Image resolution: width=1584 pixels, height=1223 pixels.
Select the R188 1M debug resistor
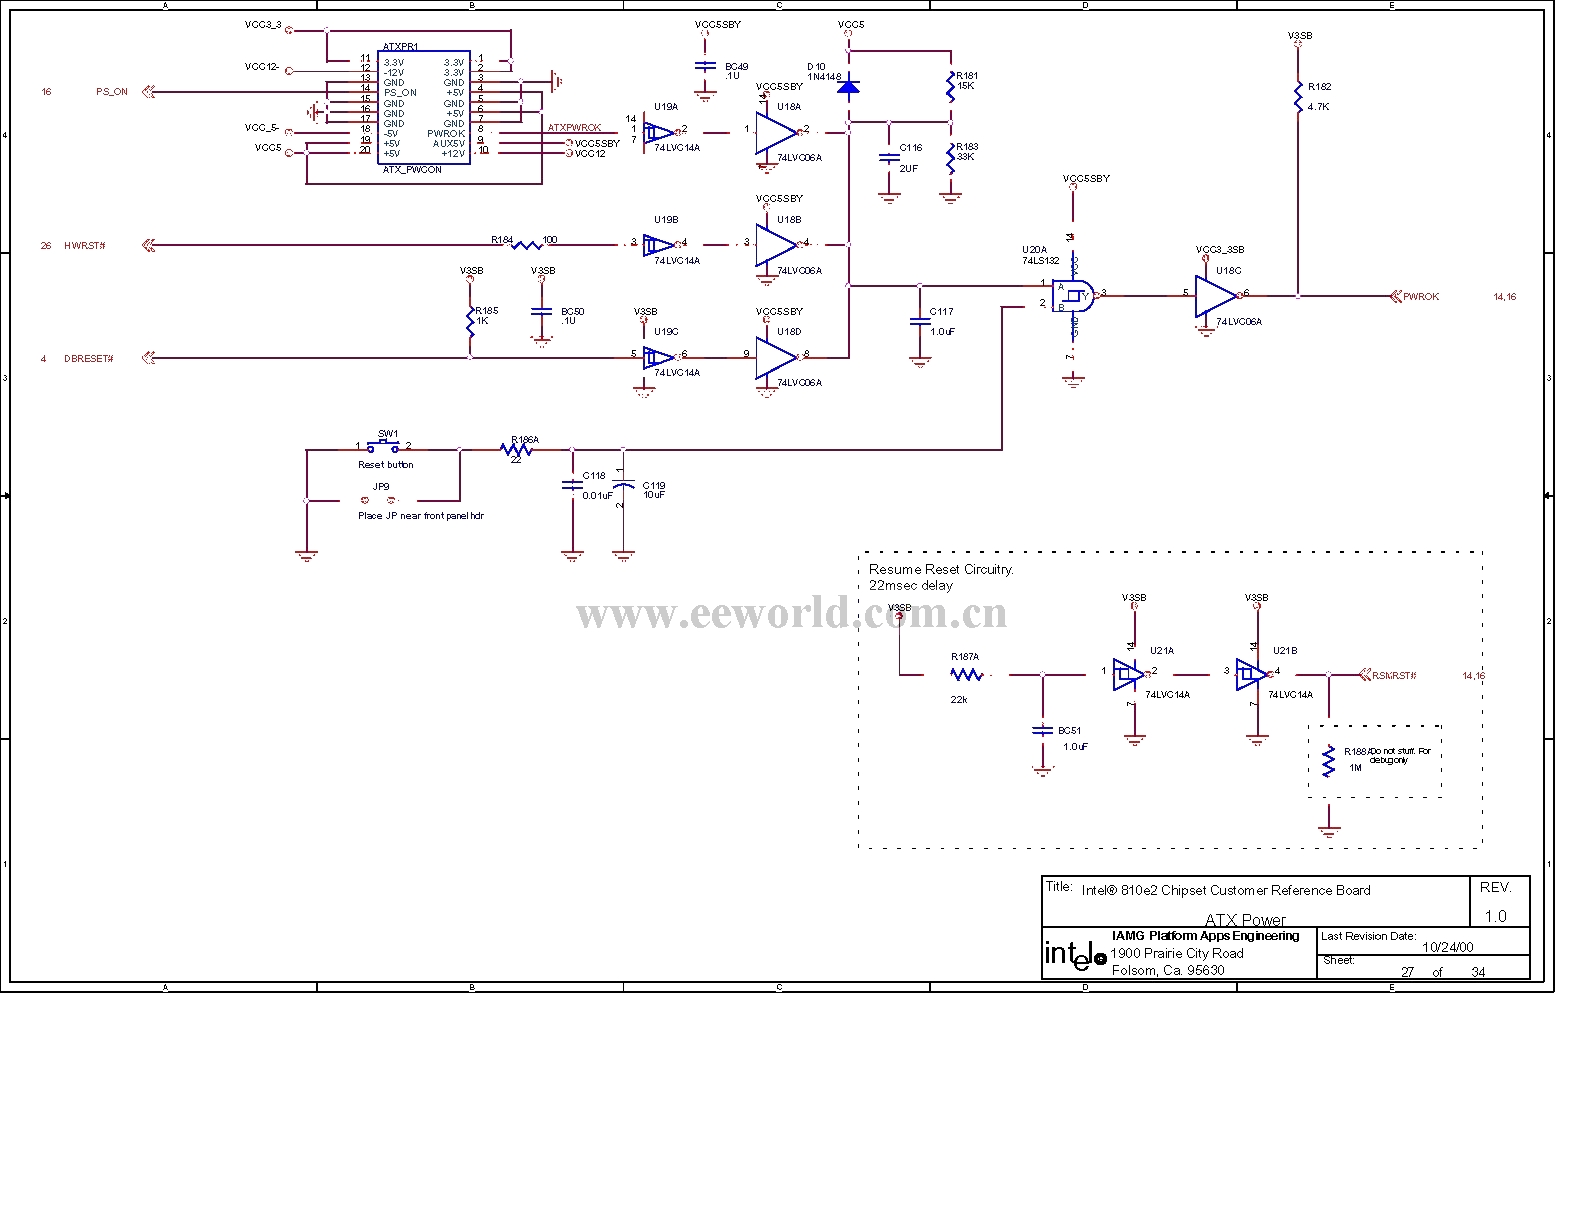click(1328, 761)
